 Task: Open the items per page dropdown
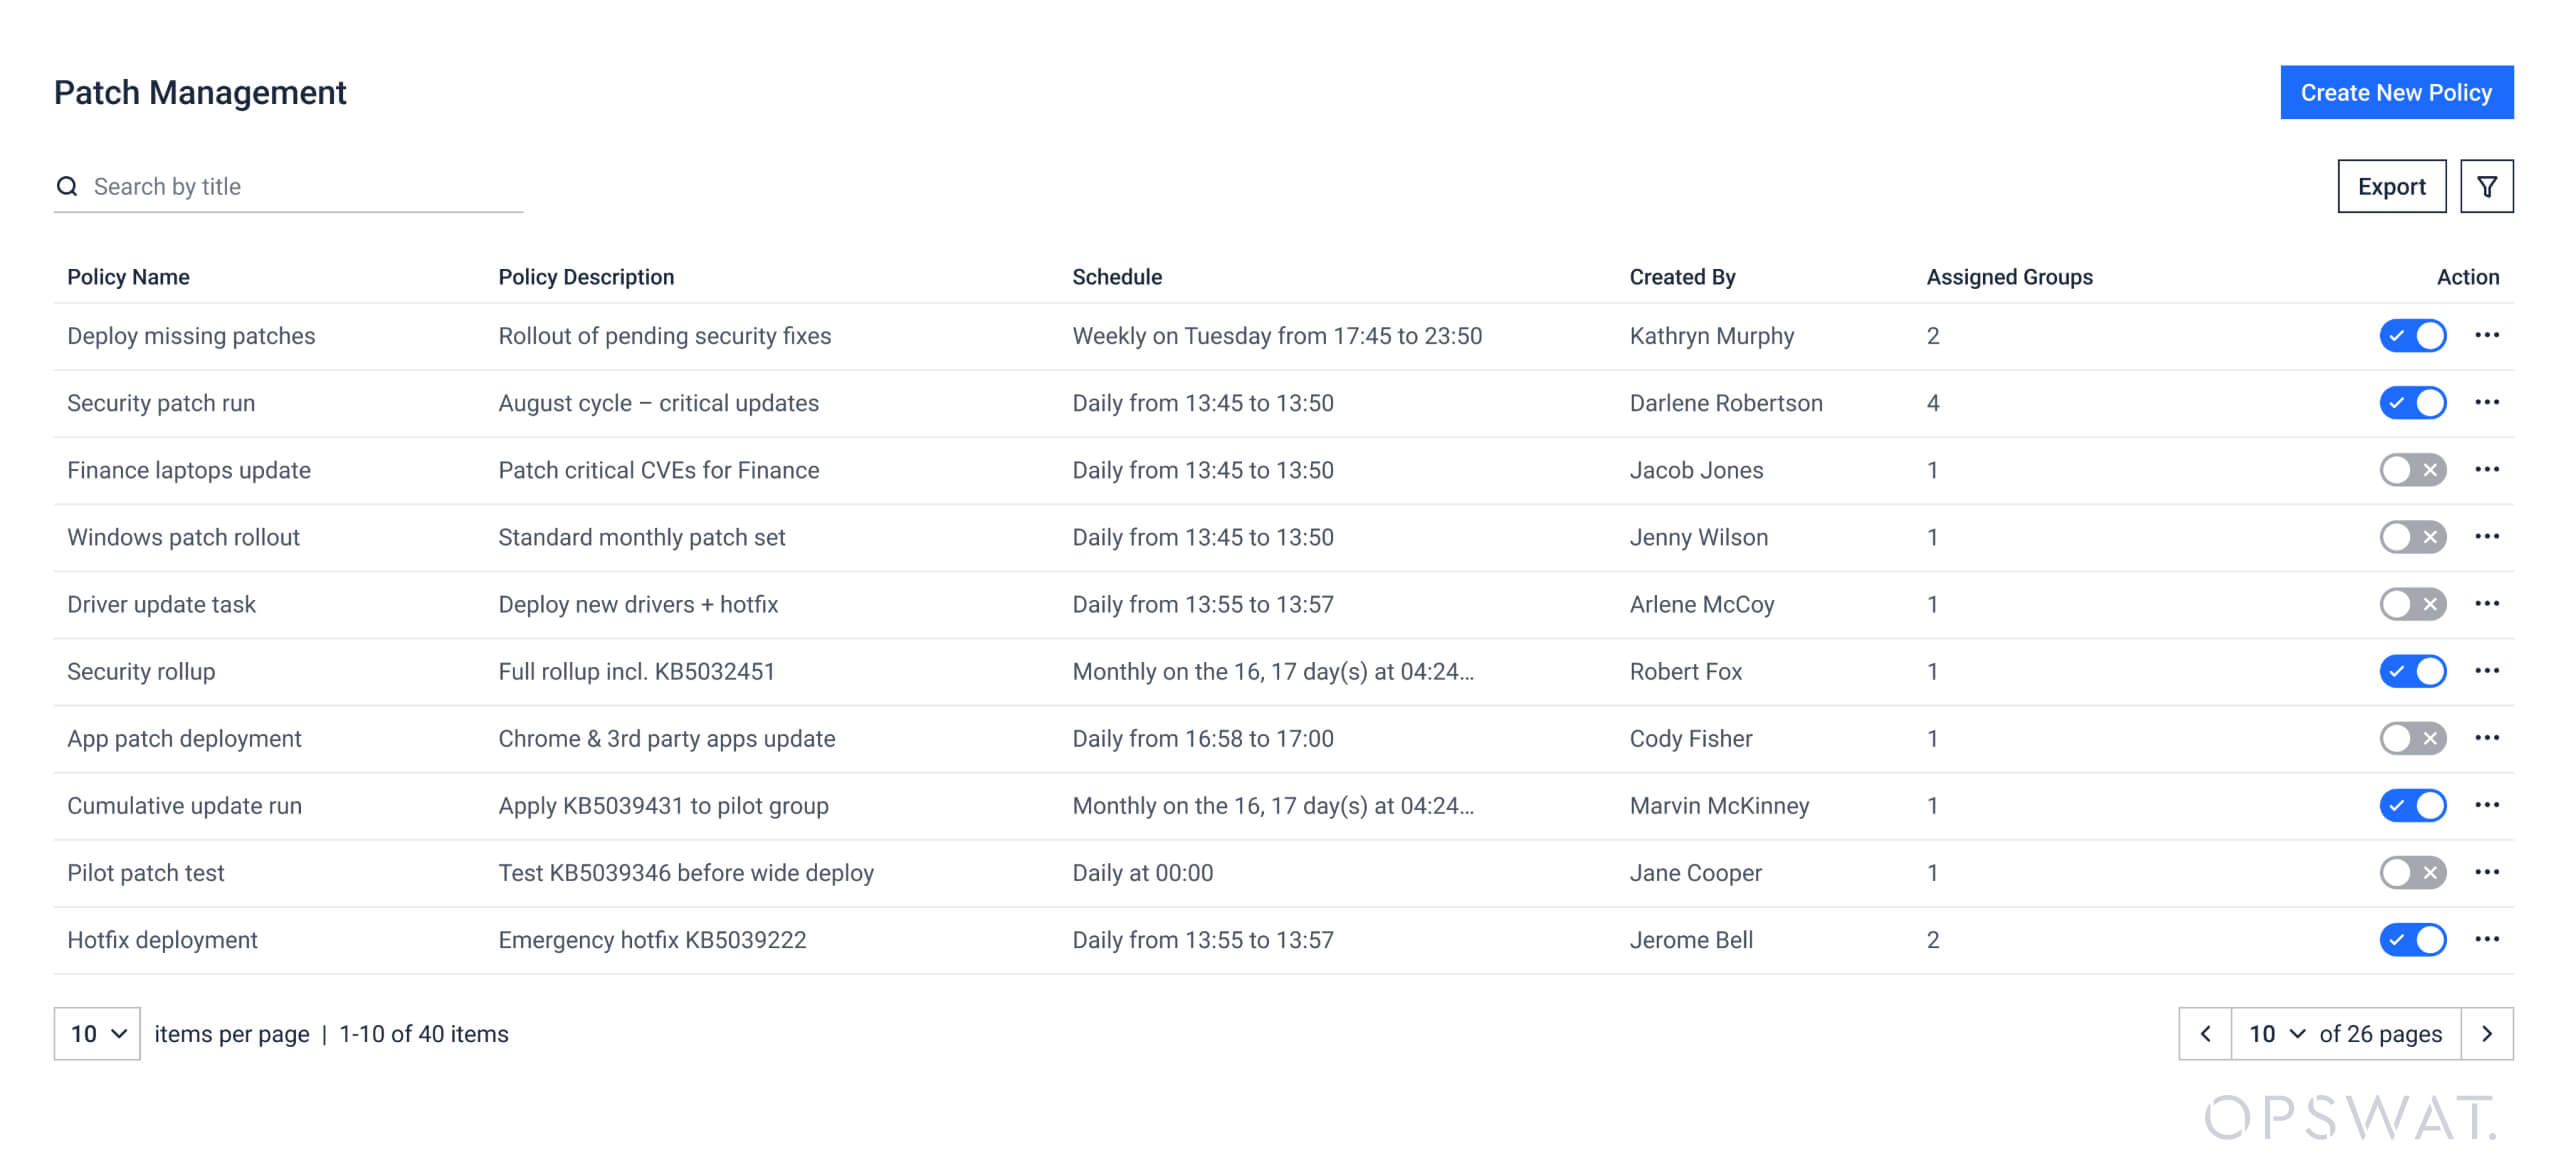click(x=97, y=1033)
